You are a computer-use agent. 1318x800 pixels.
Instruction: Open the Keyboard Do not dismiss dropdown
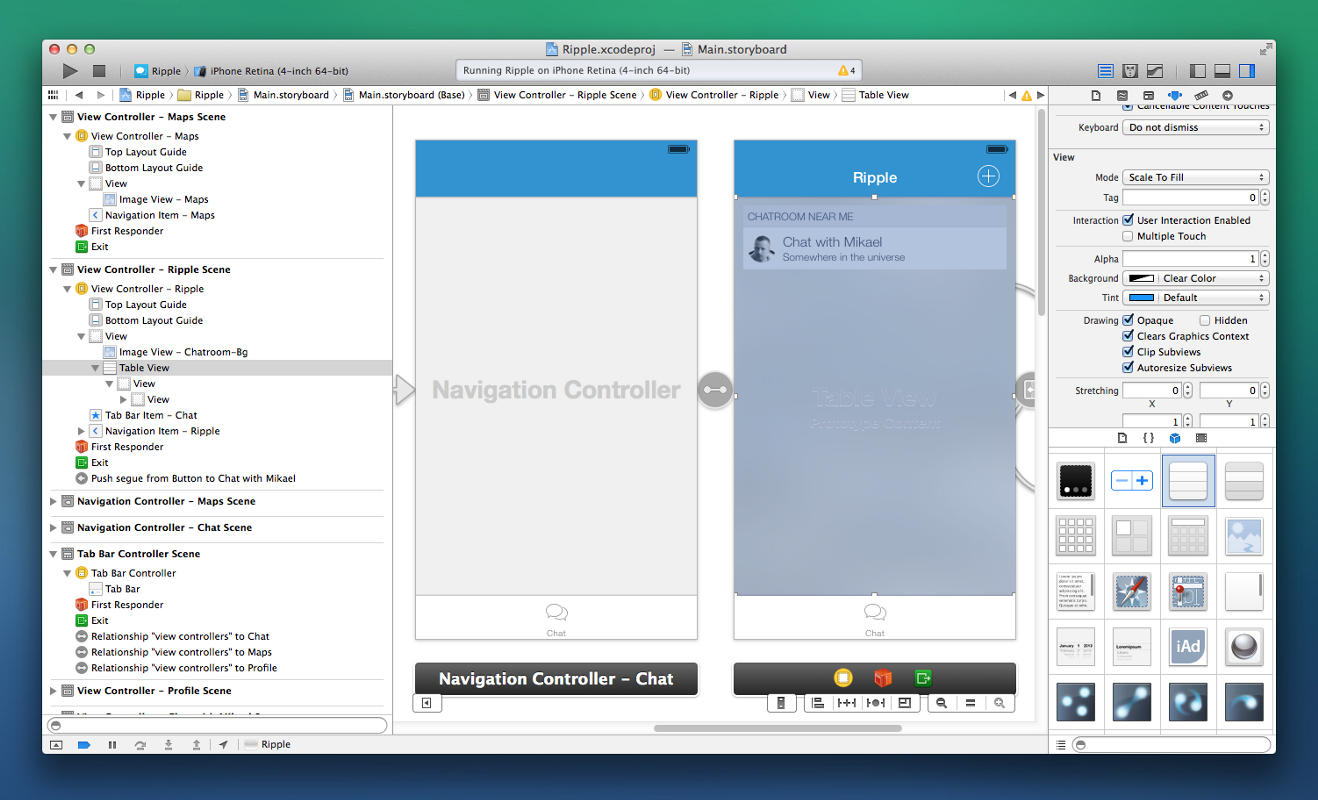tap(1195, 128)
